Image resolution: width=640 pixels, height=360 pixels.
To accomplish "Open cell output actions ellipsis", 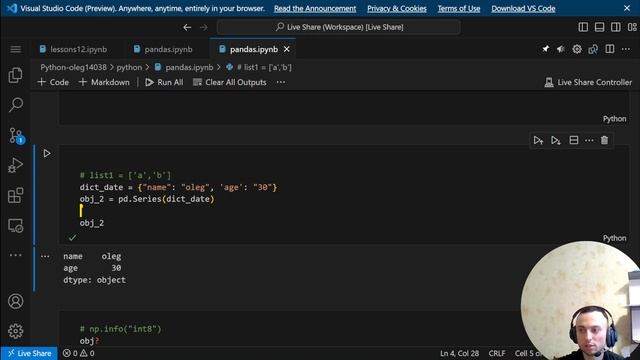I will point(45,257).
